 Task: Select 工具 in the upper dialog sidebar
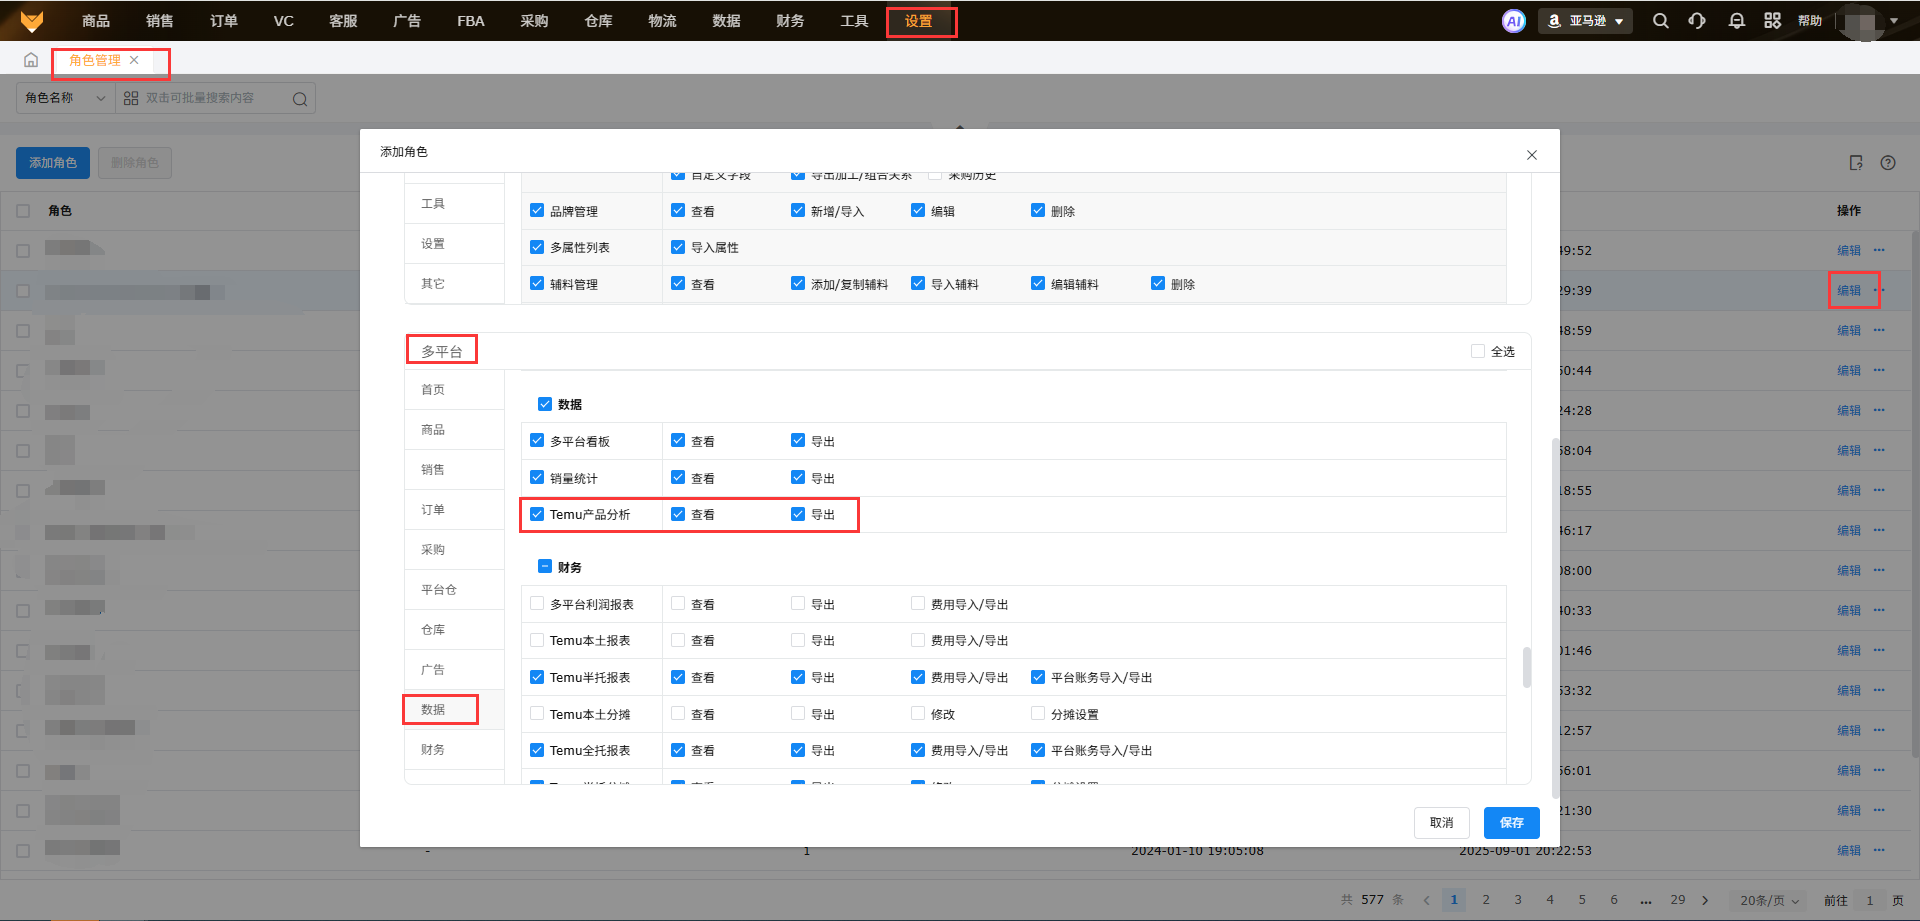[455, 203]
